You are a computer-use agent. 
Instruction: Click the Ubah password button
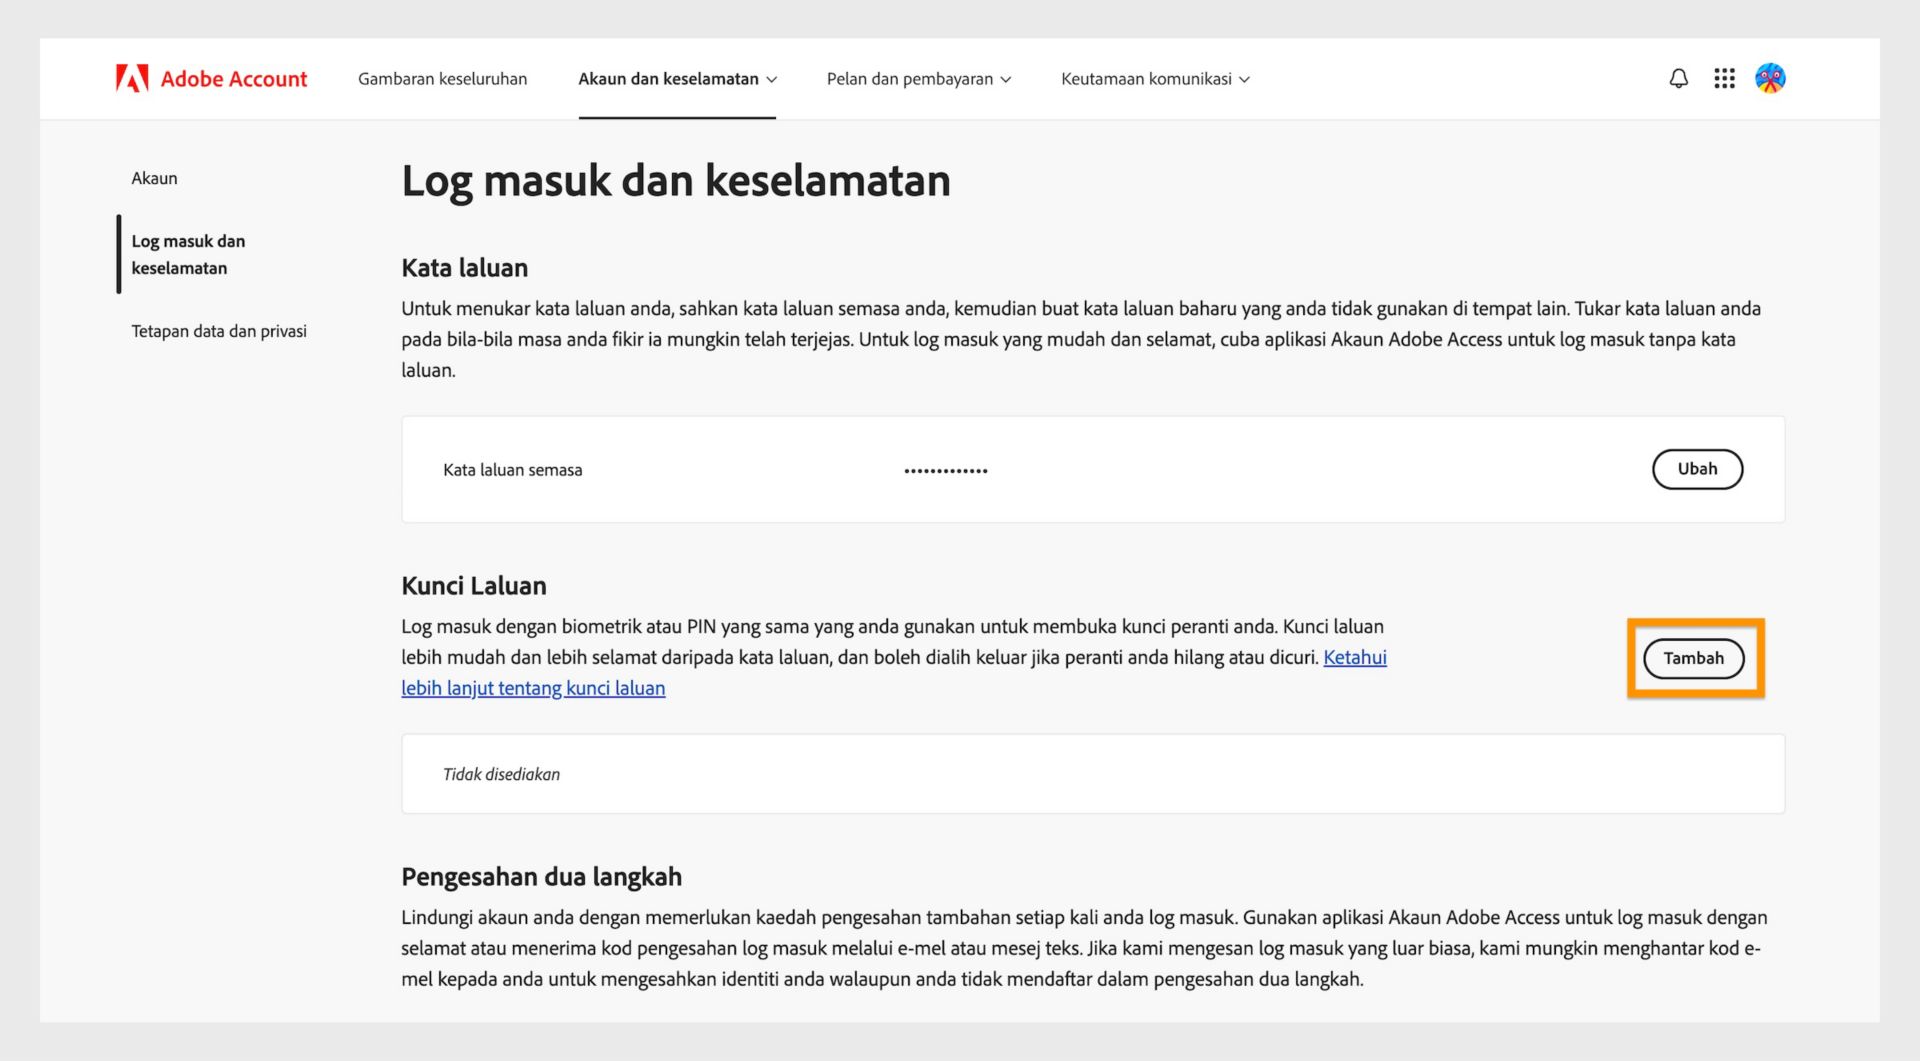(x=1697, y=469)
